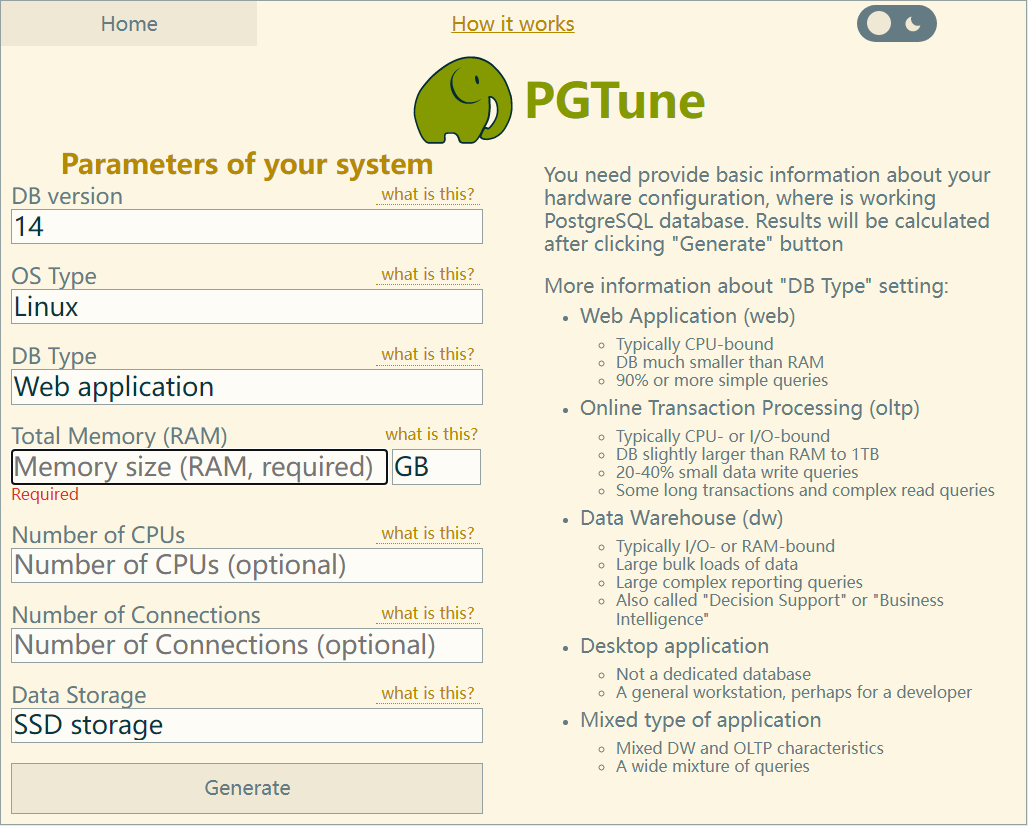Click 'Mixed DW and OLTP characteristics' bullet
This screenshot has height=826, width=1028.
(x=749, y=748)
